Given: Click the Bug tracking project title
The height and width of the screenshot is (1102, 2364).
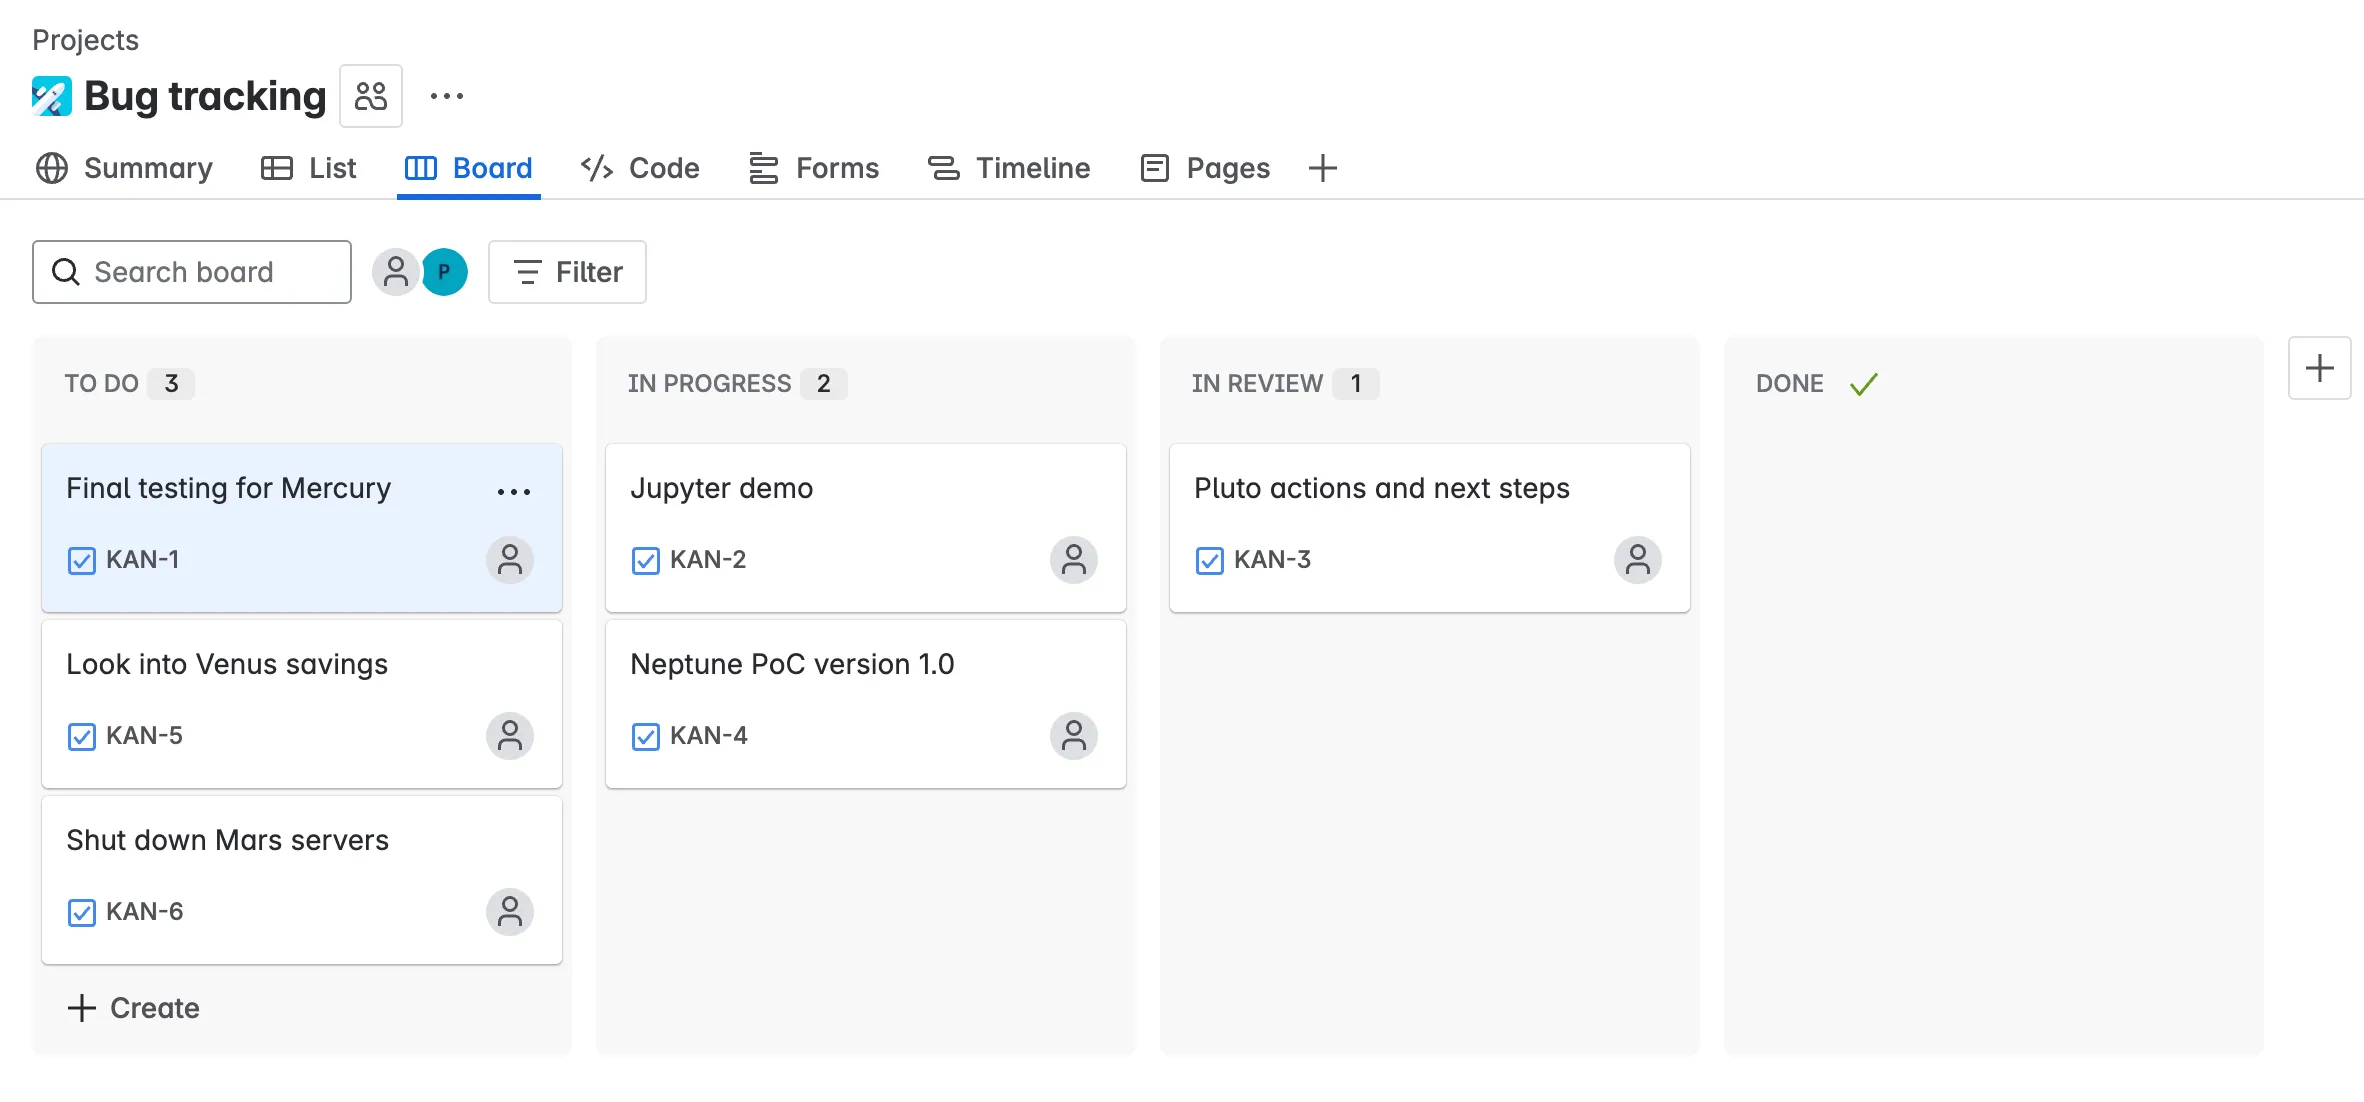Looking at the screenshot, I should tap(205, 96).
